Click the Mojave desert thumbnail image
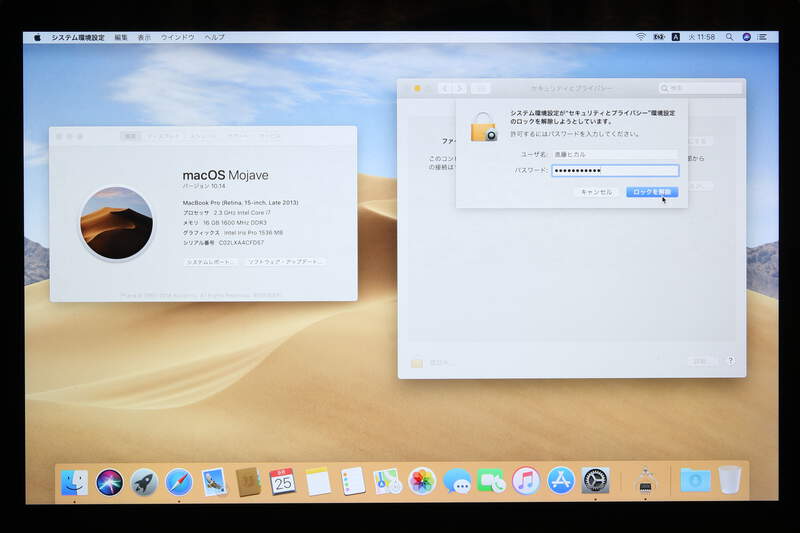This screenshot has width=800, height=533. click(116, 223)
